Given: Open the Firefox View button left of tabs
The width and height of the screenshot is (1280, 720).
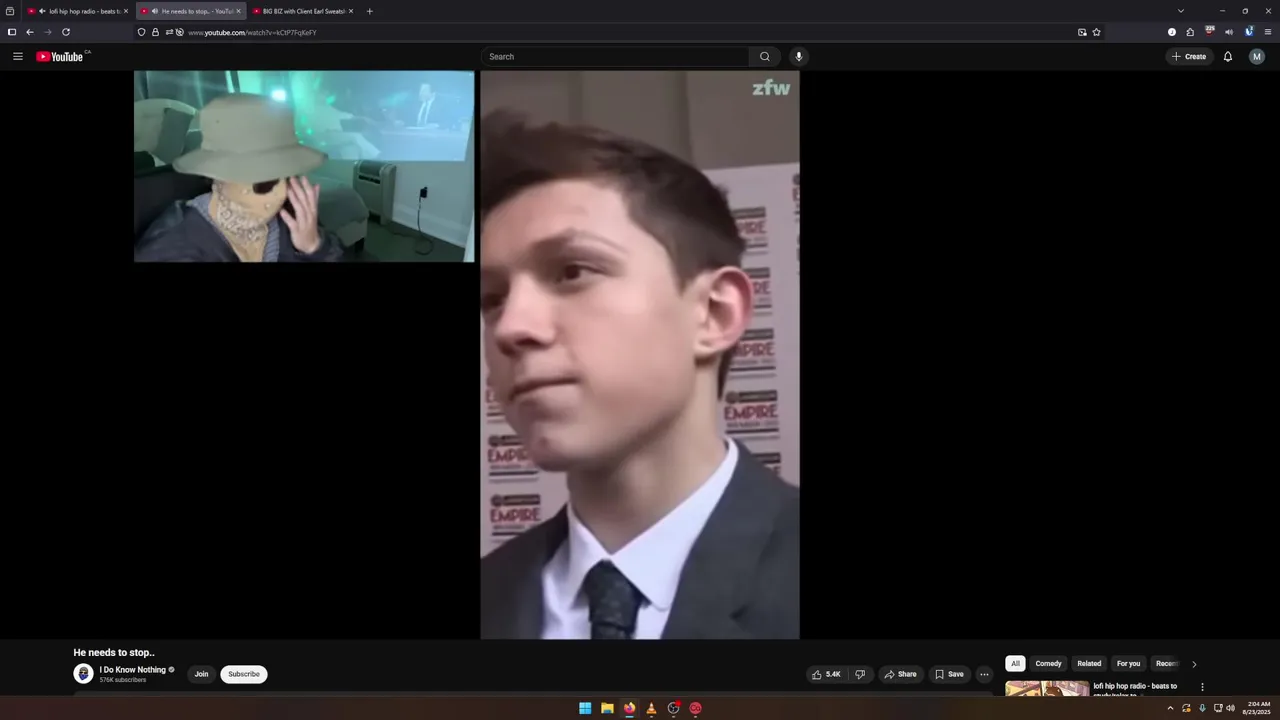Looking at the screenshot, I should coord(10,11).
